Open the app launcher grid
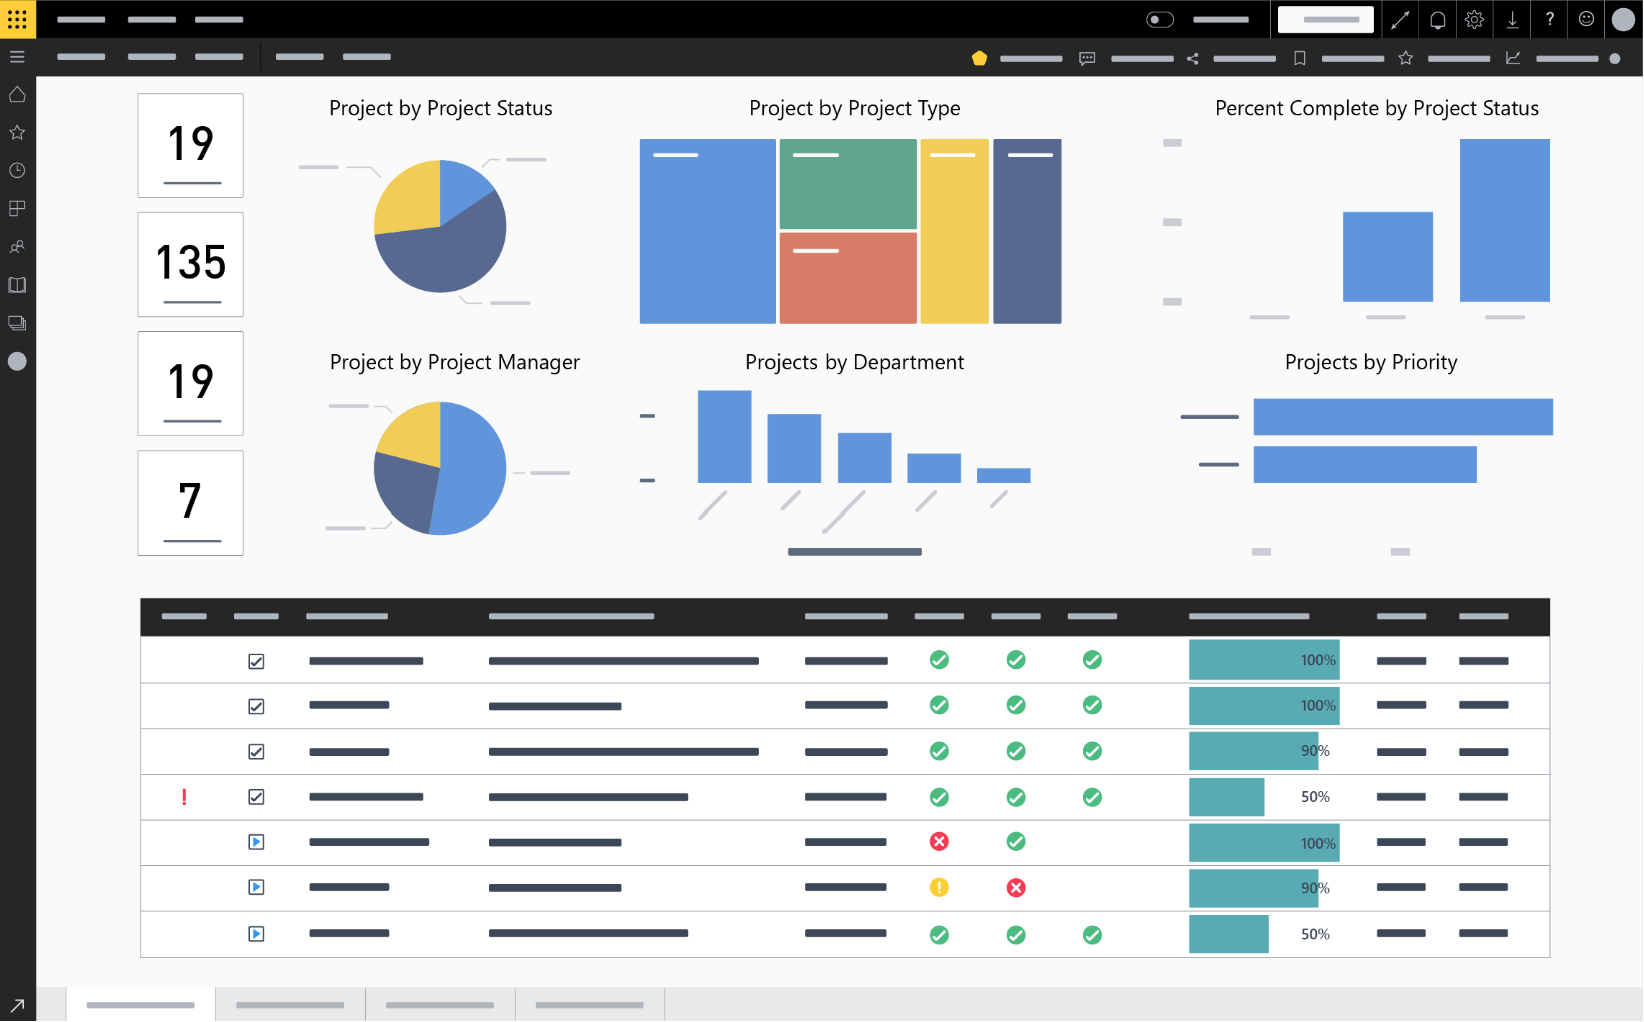 pos(17,19)
